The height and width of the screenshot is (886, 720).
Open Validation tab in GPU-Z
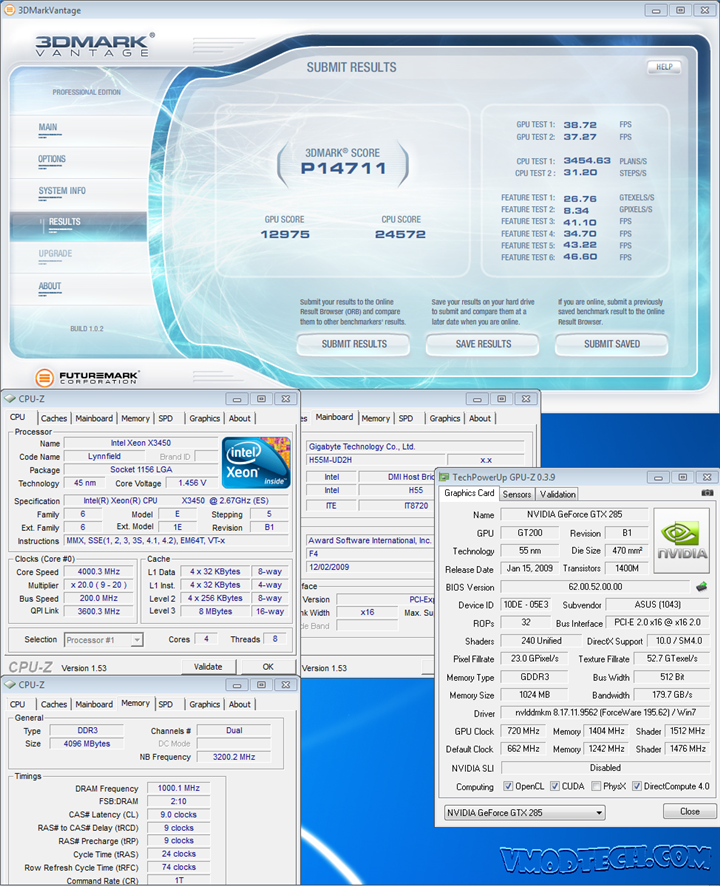pyautogui.click(x=558, y=494)
